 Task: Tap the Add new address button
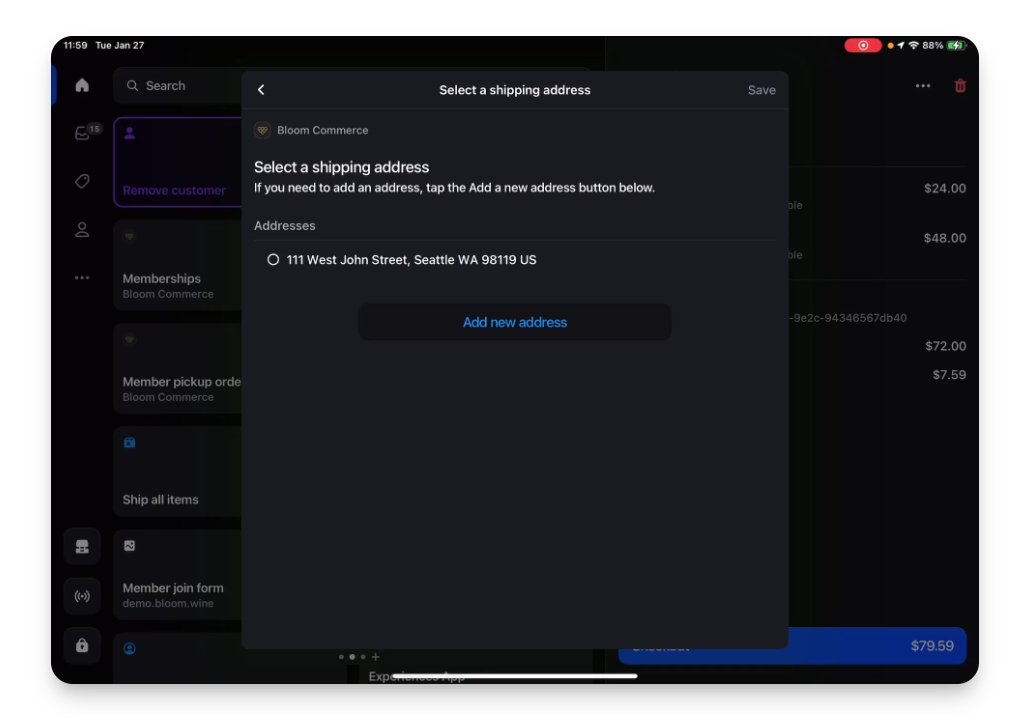coord(514,322)
